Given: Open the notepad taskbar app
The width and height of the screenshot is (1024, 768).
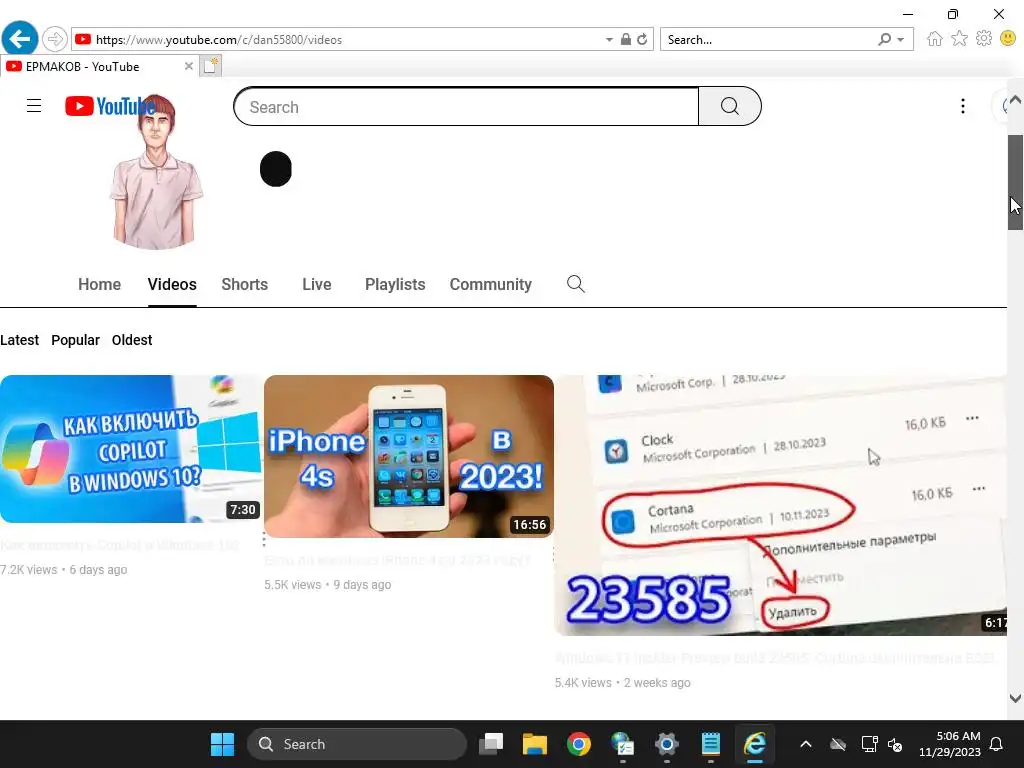Looking at the screenshot, I should coord(711,744).
